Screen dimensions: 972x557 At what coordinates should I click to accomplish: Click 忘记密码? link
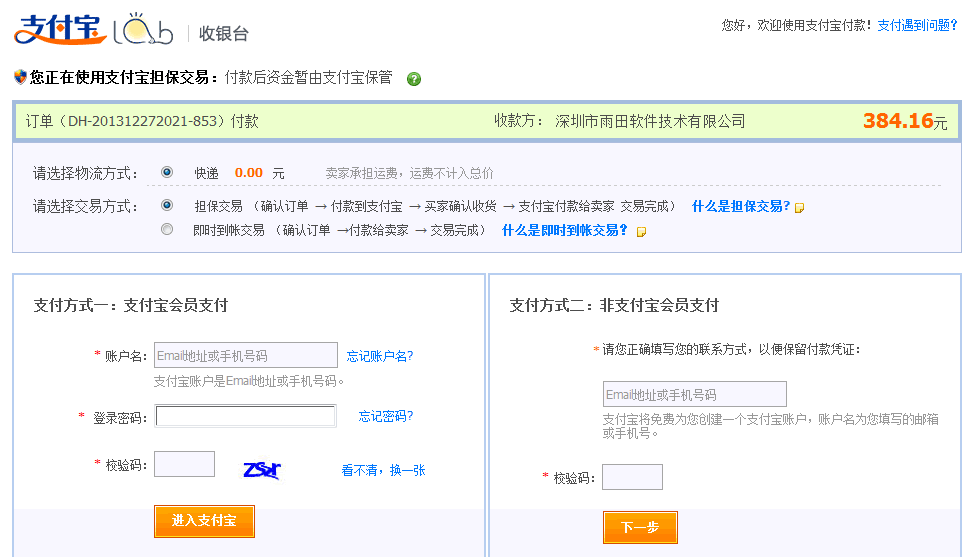point(386,416)
